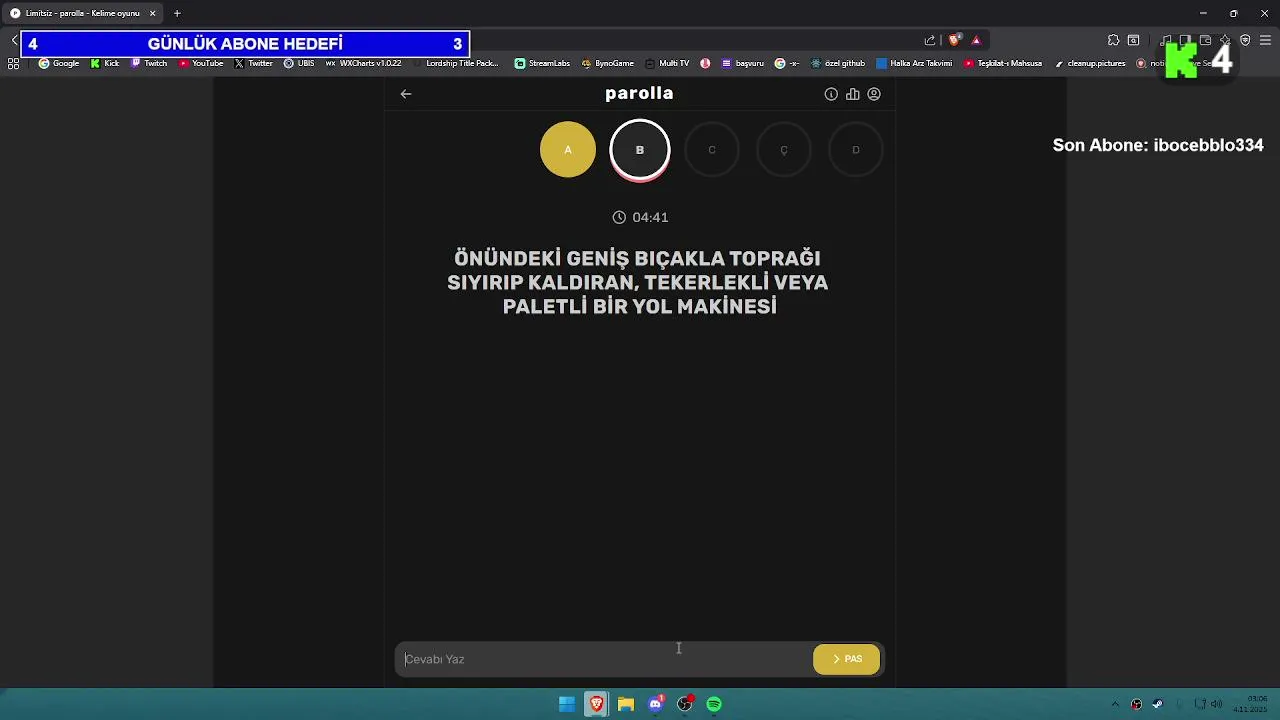Image resolution: width=1280 pixels, height=720 pixels.
Task: Open the WXCharts v1.0.22 bookmark
Action: tap(364, 63)
